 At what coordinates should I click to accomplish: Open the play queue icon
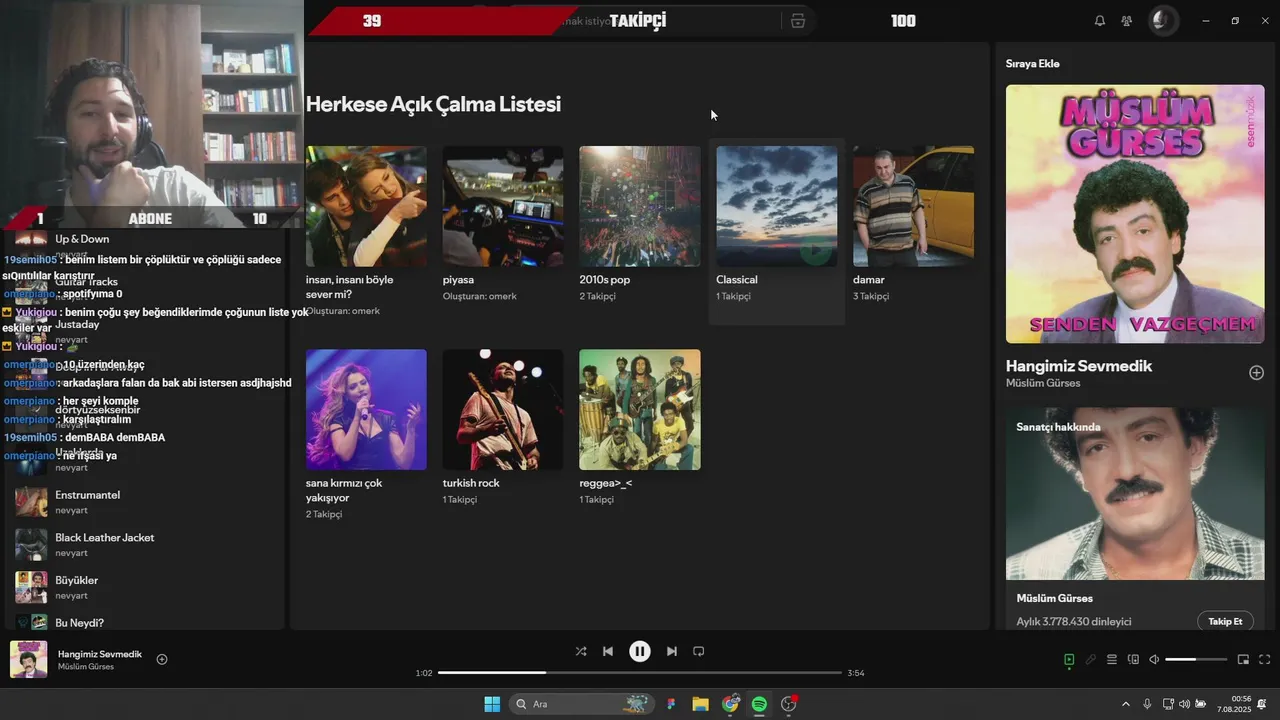coord(1112,660)
